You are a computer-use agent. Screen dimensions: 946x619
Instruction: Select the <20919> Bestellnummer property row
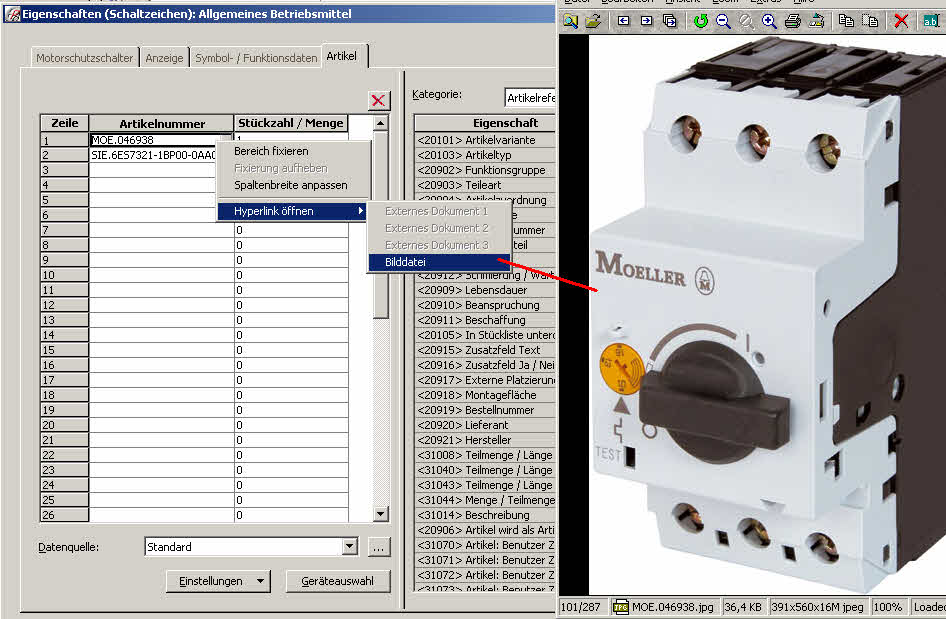tap(485, 410)
